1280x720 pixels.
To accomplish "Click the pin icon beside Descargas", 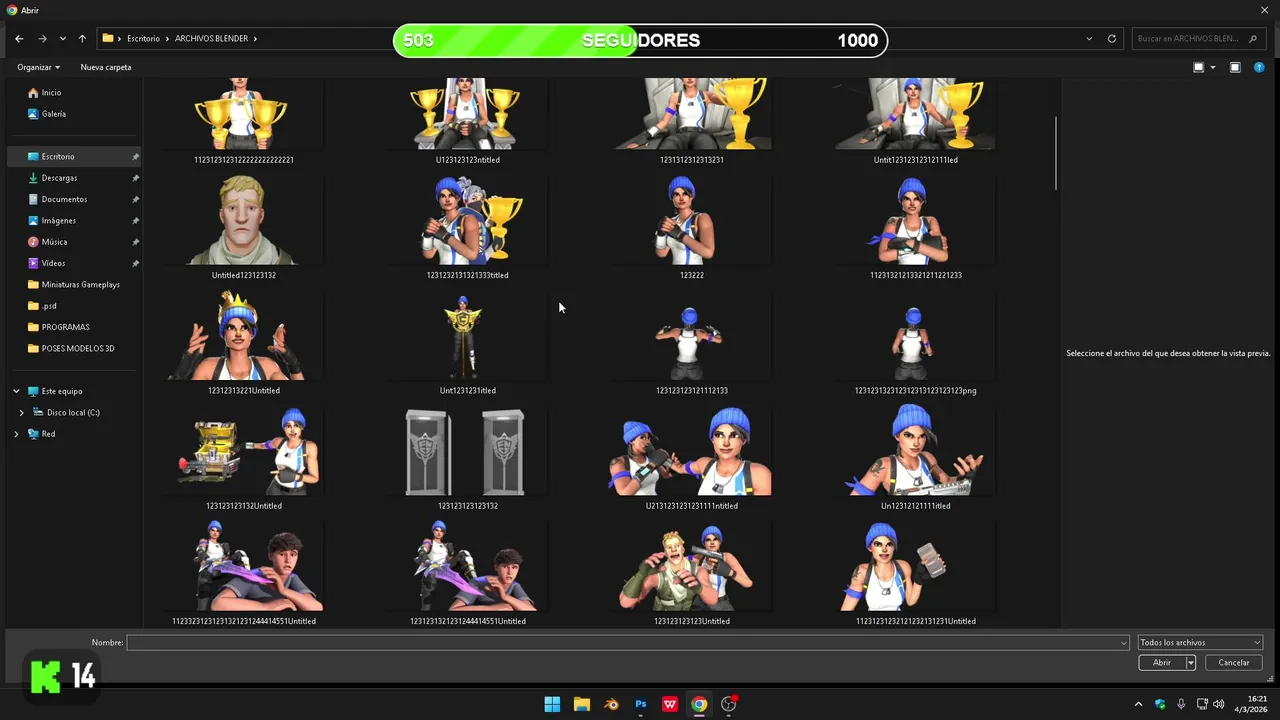I will [135, 178].
